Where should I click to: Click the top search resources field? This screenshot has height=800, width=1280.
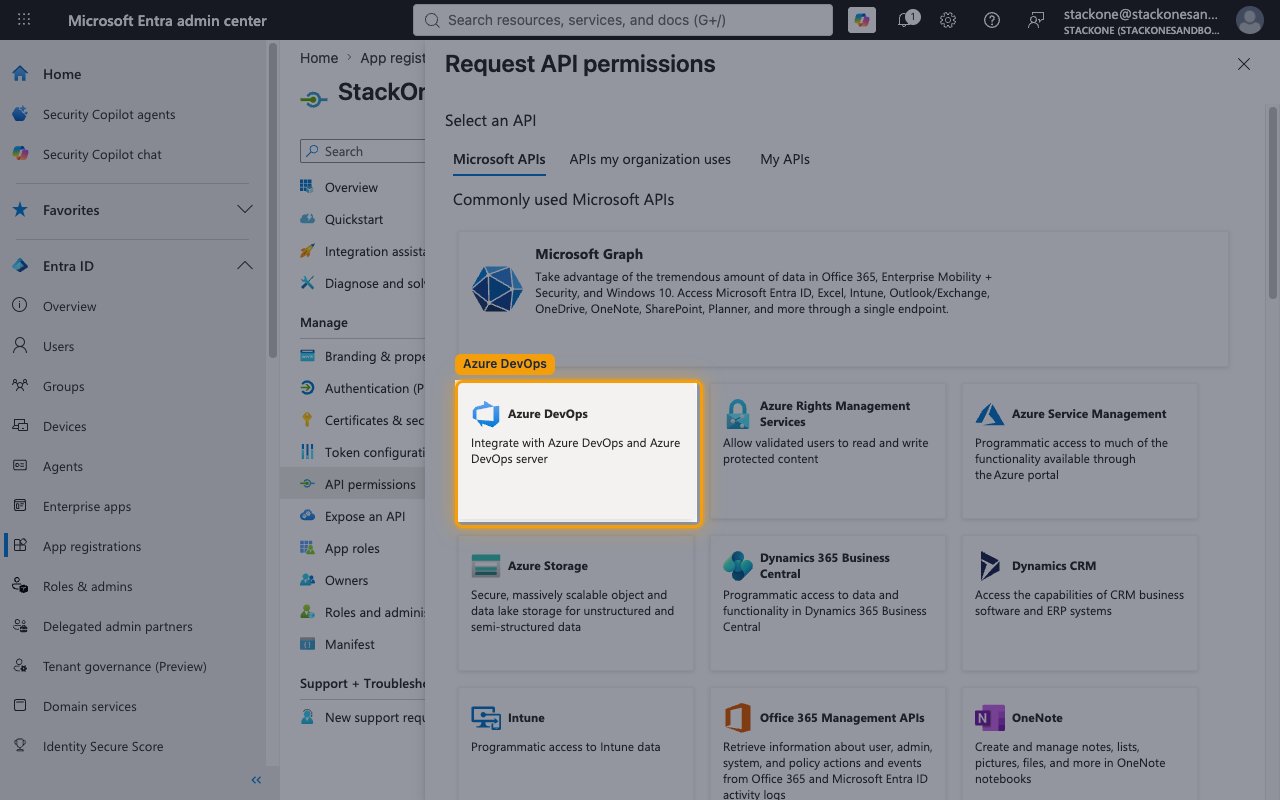coord(622,20)
